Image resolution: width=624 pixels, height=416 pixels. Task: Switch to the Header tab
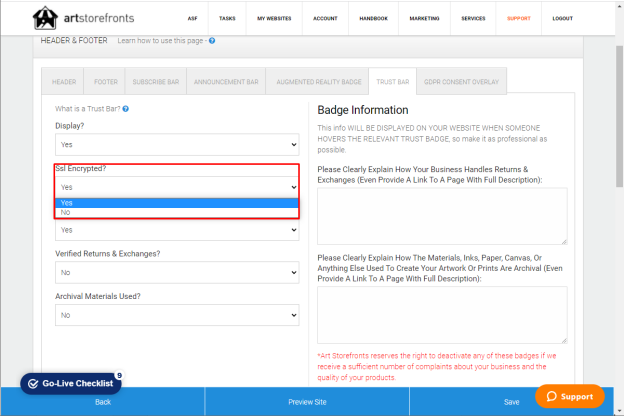point(63,82)
